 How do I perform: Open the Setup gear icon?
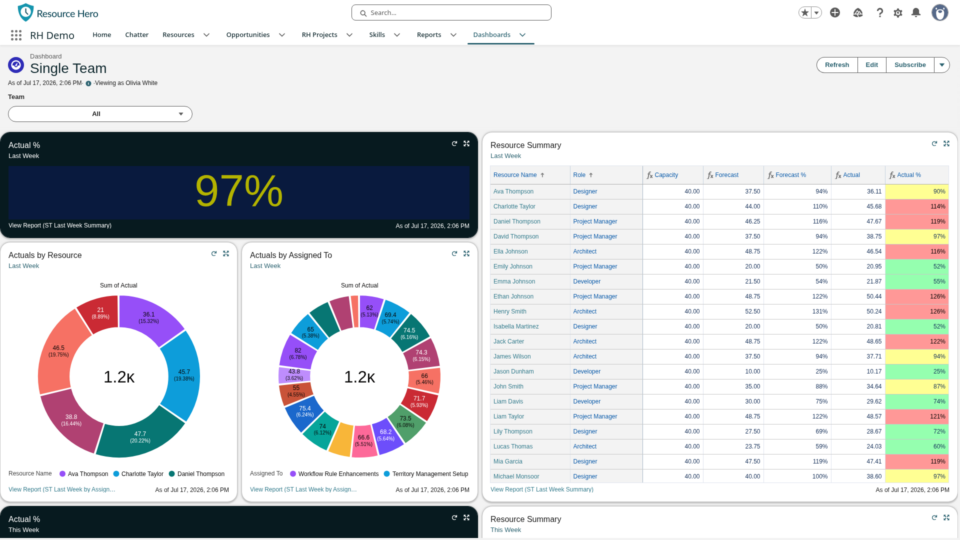tap(898, 13)
